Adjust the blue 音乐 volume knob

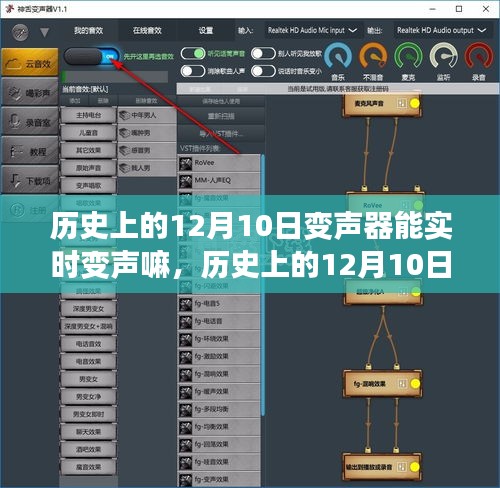(338, 57)
